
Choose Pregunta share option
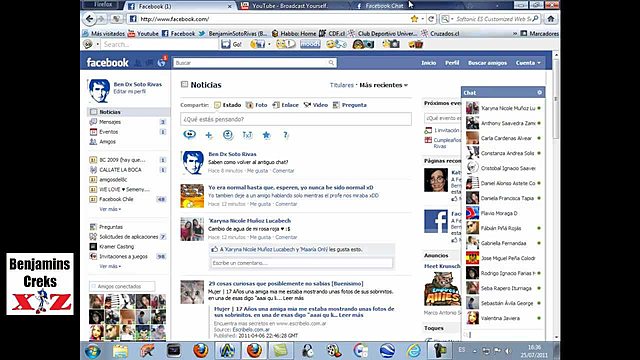tap(350, 105)
